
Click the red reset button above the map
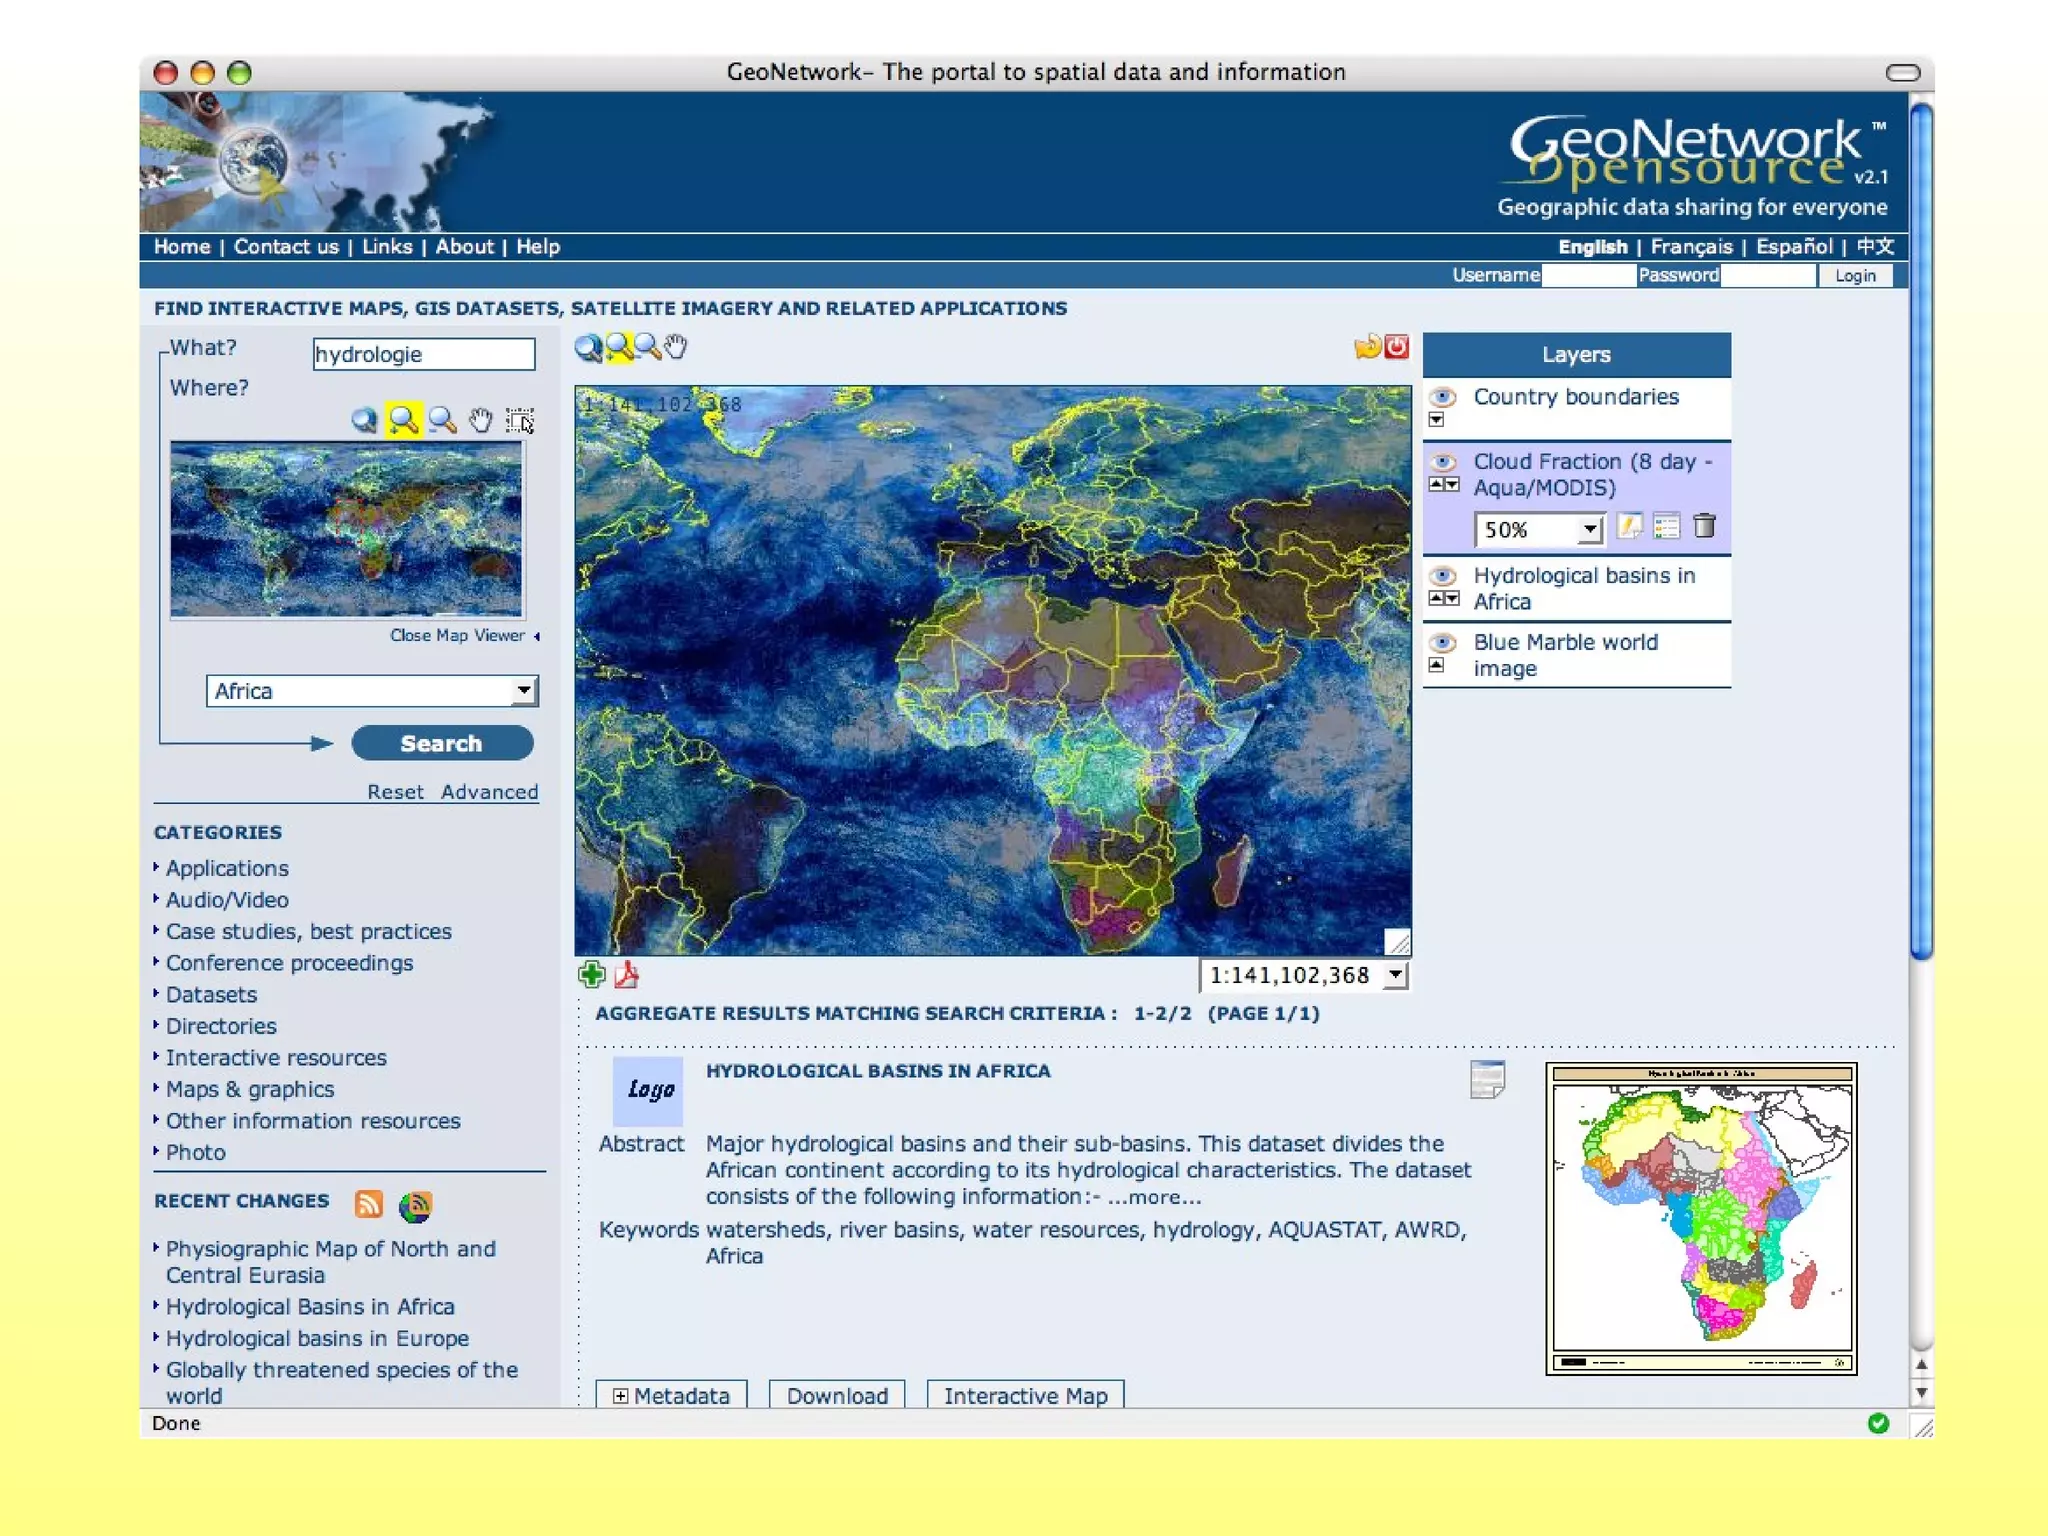pos(1397,346)
